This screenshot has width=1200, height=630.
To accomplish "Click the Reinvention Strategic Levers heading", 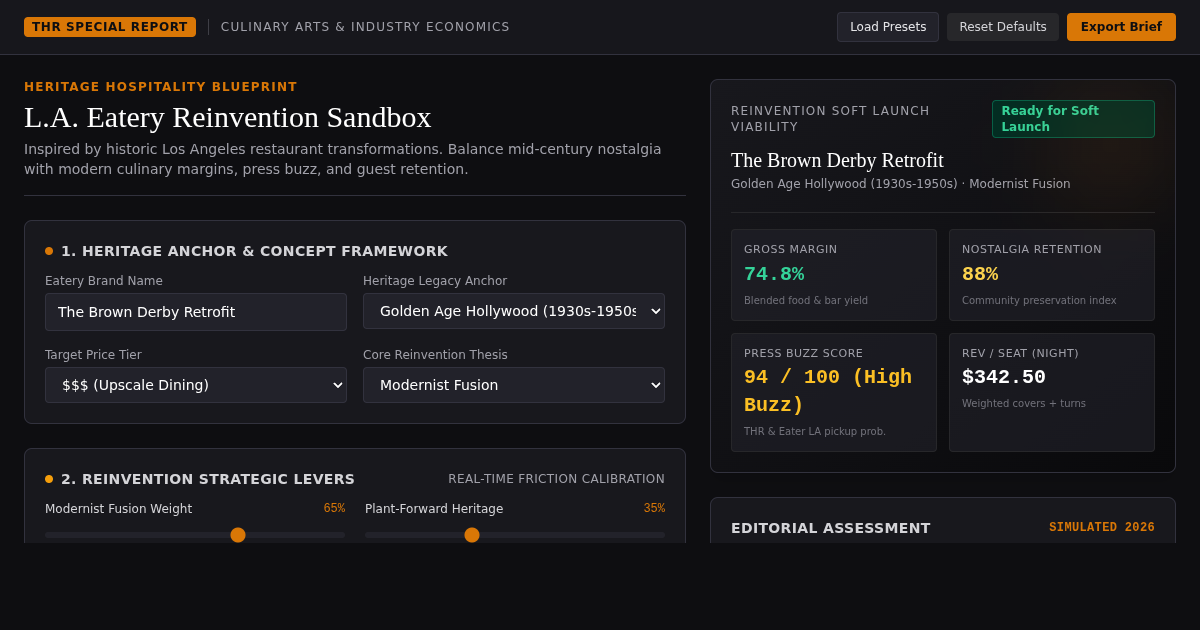I will [208, 479].
